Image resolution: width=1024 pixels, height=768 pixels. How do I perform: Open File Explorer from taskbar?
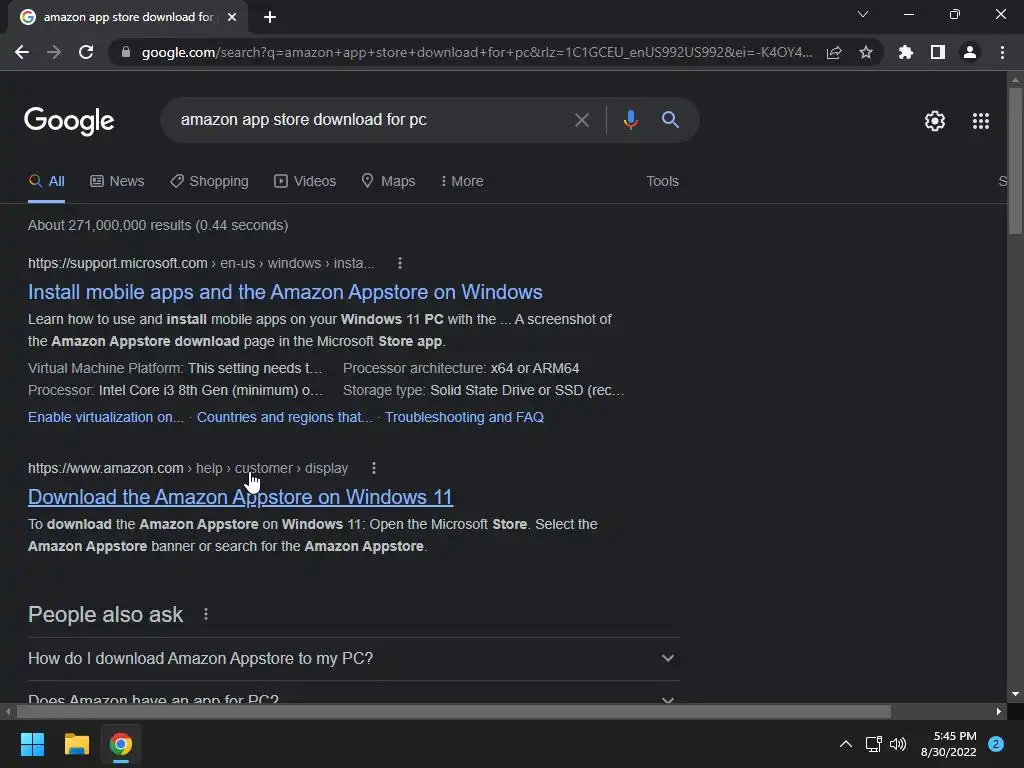tap(76, 744)
